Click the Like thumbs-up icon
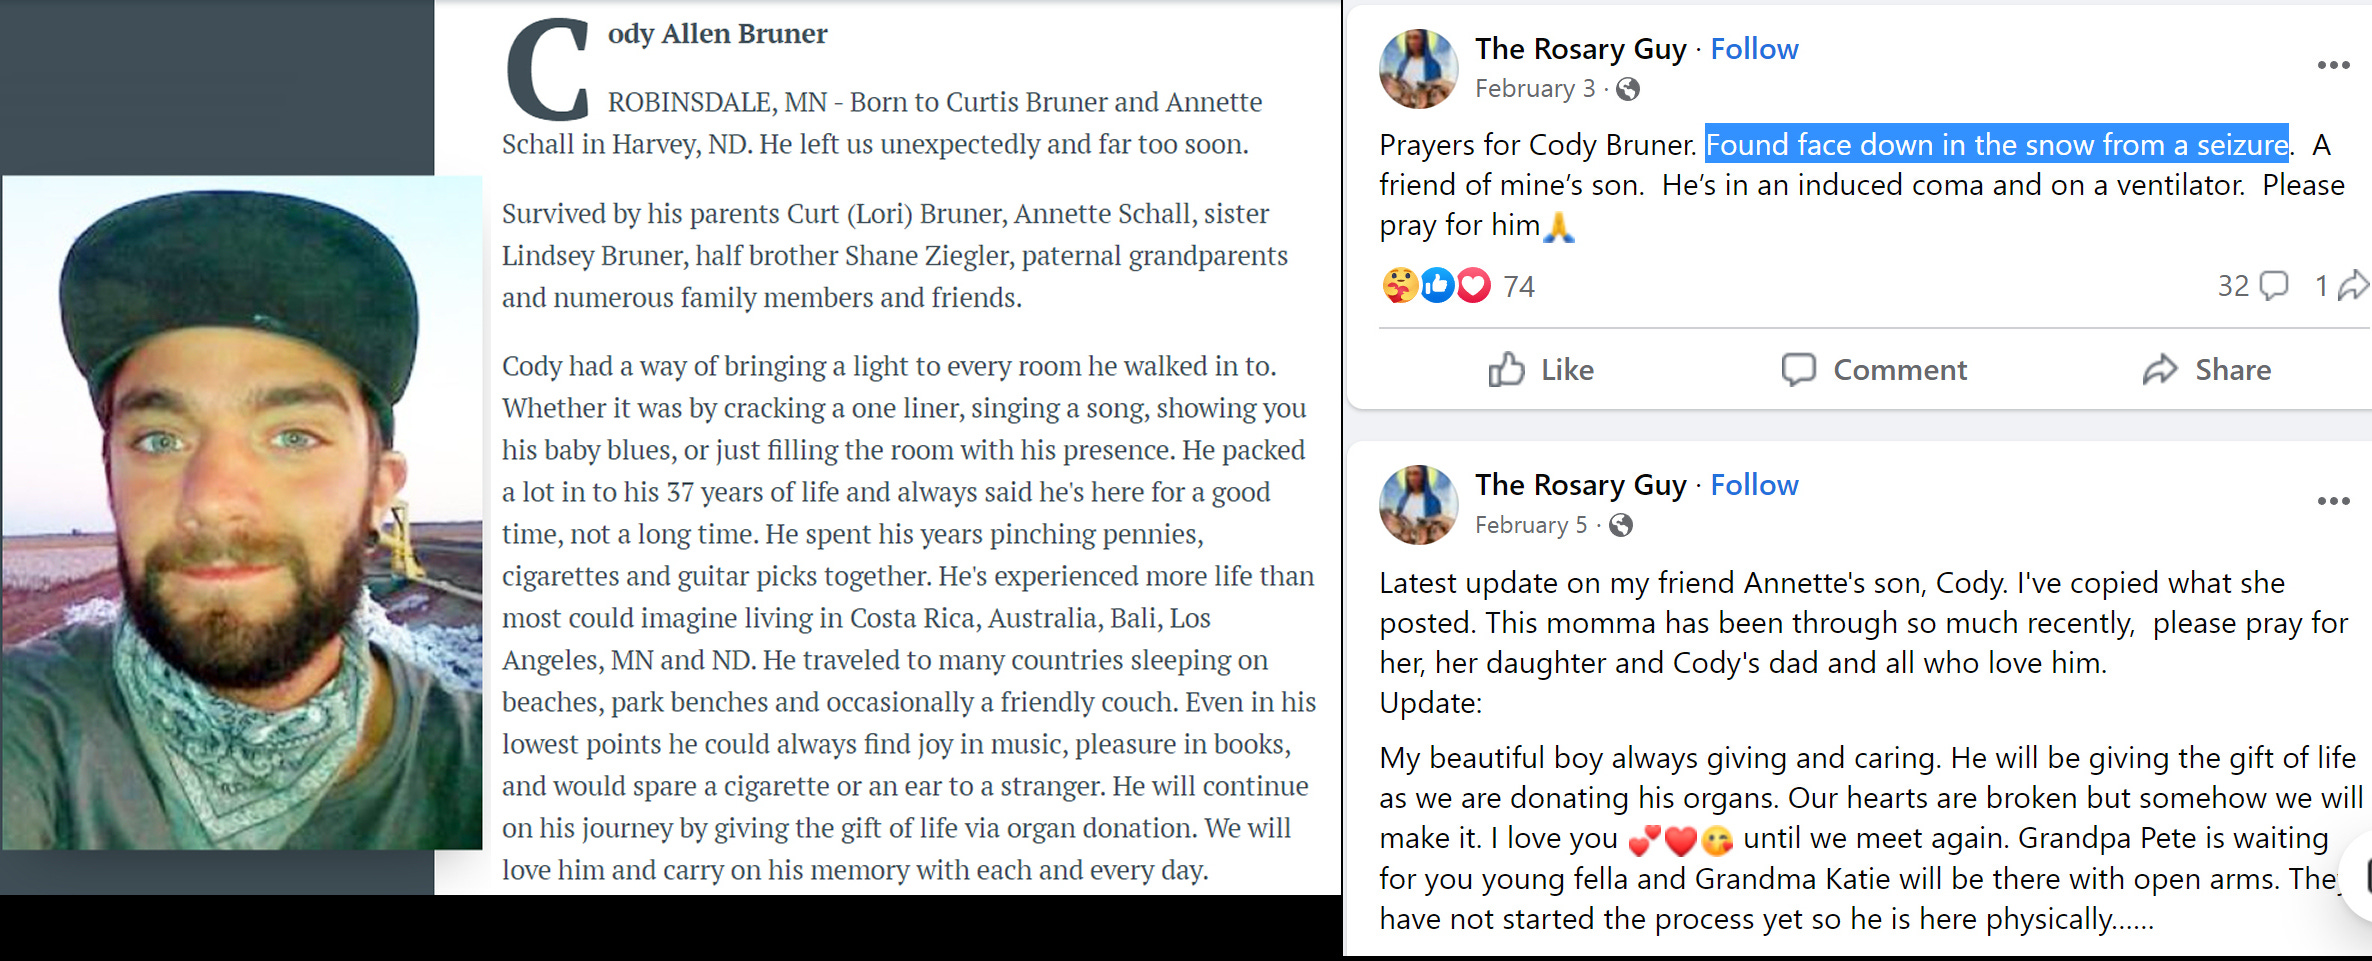The image size is (2372, 961). point(1506,370)
